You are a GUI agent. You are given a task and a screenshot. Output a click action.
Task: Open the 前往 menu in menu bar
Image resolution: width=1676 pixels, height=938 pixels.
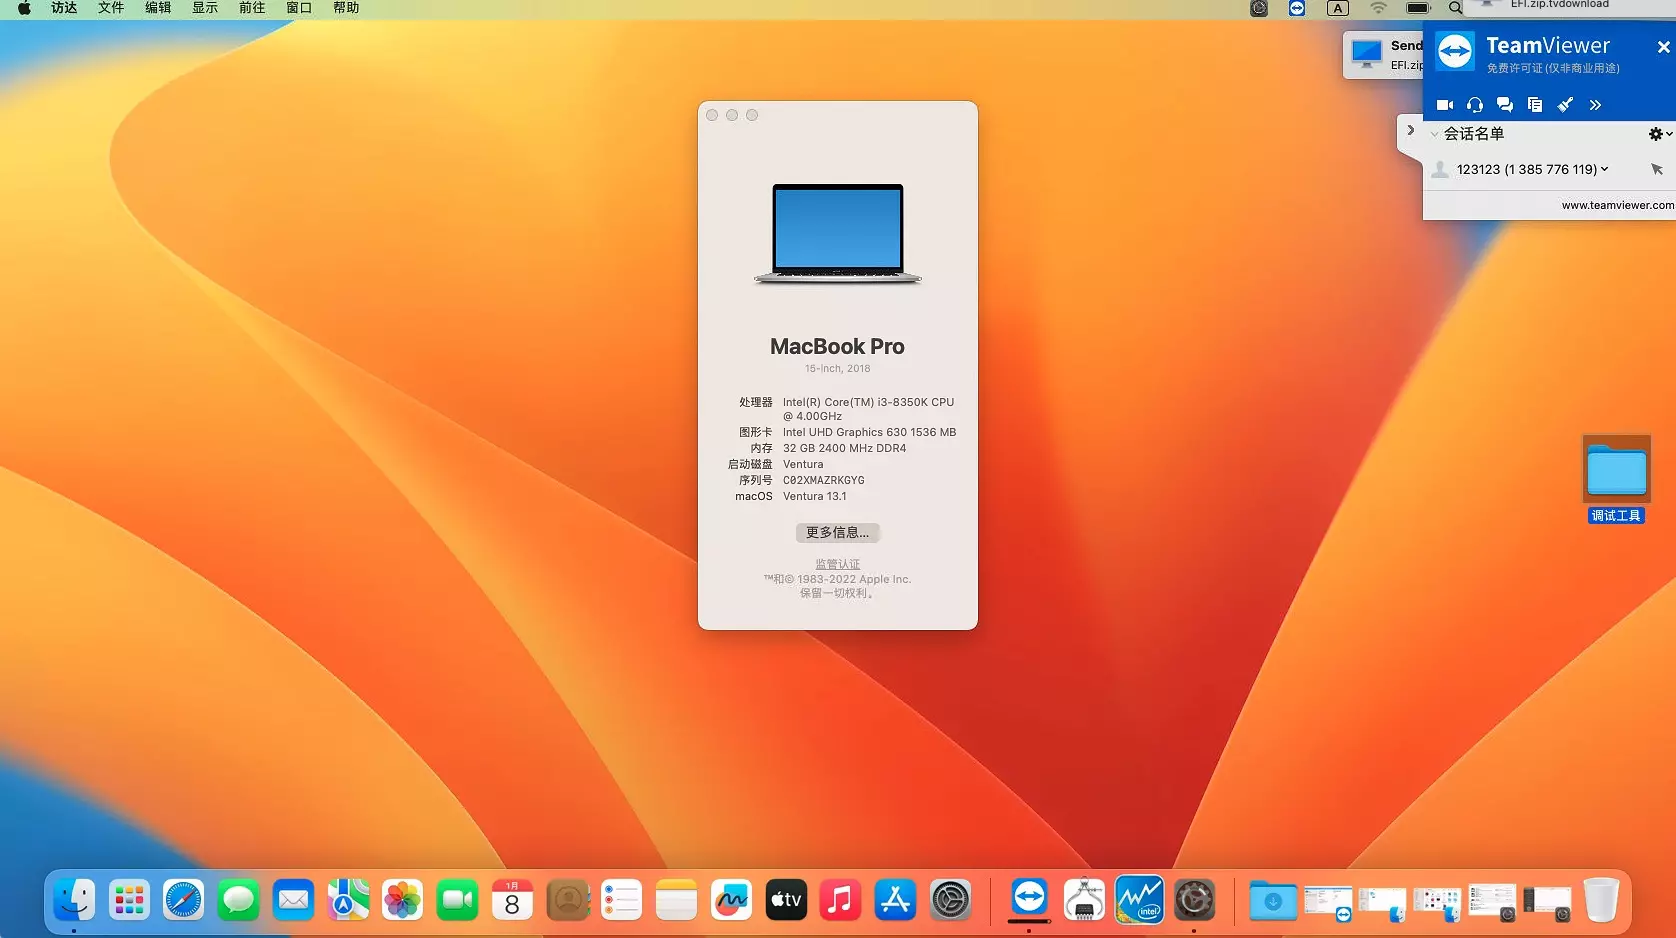click(252, 8)
